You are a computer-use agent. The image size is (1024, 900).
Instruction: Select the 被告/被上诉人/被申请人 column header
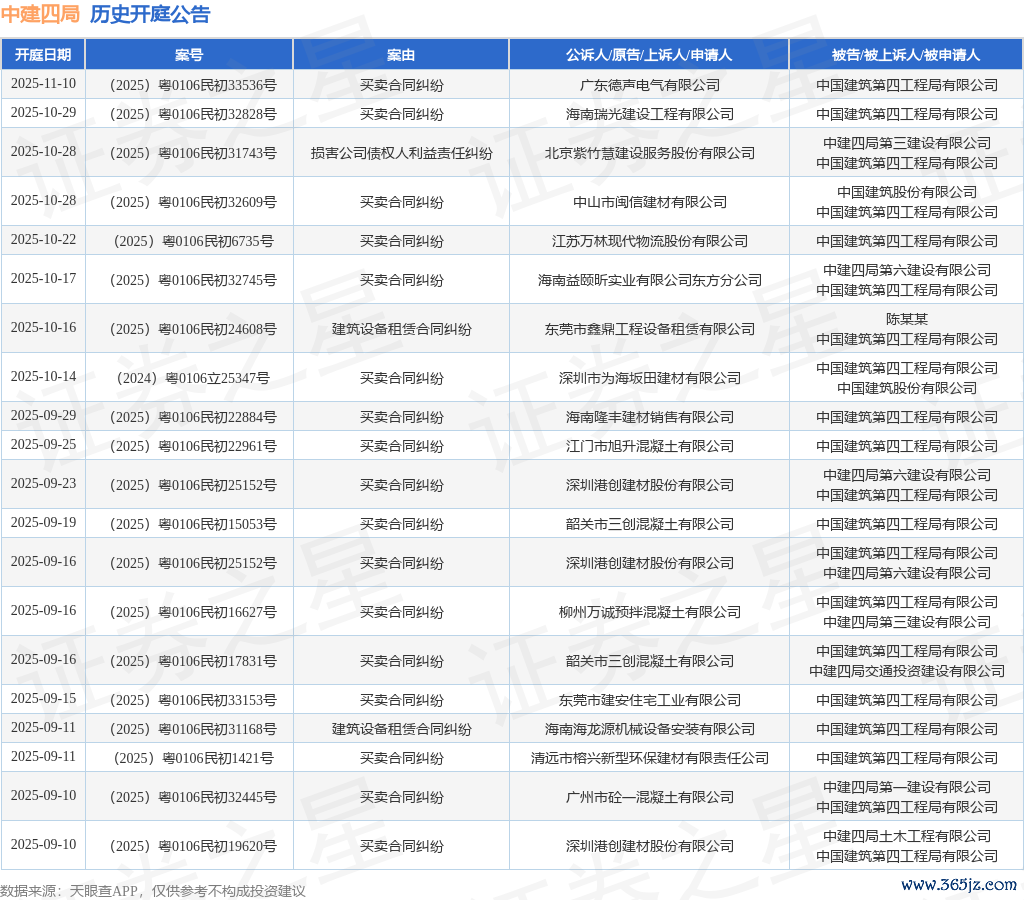coord(906,55)
